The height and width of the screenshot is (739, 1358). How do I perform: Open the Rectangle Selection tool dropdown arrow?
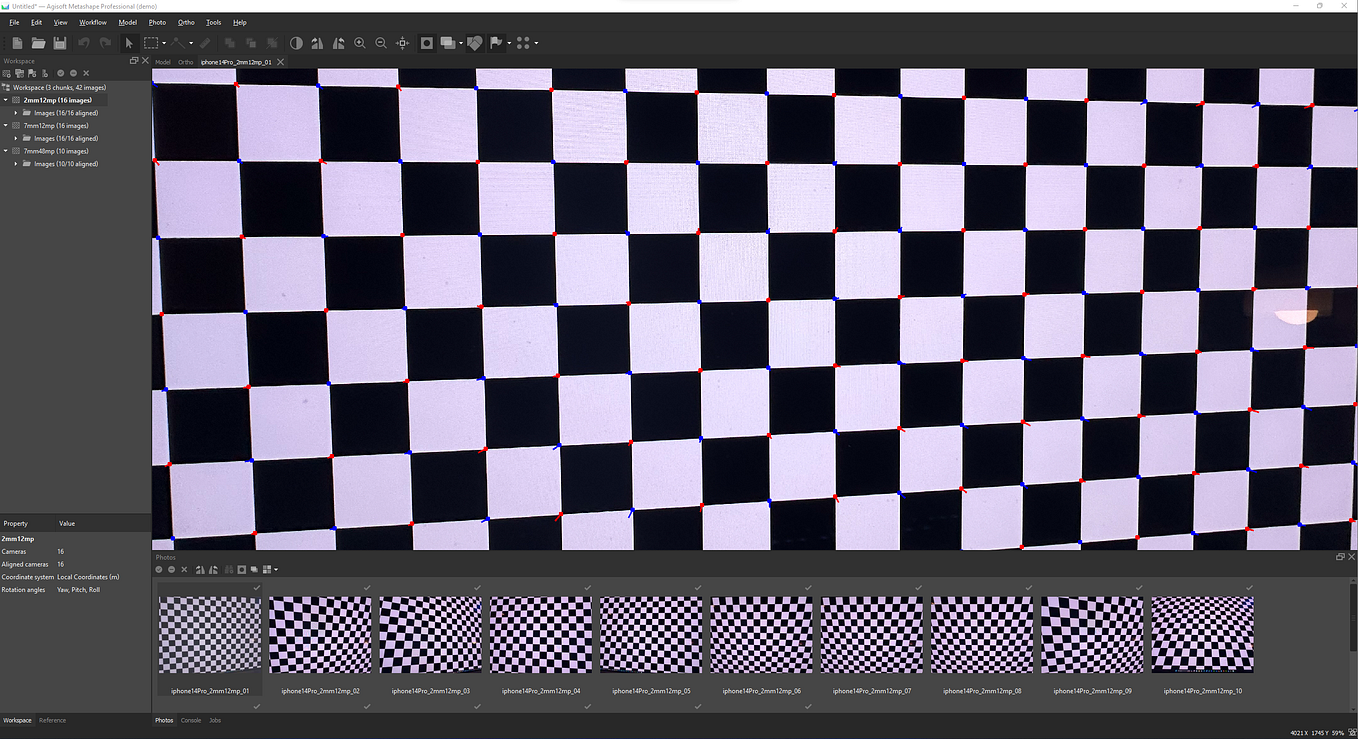pyautogui.click(x=164, y=43)
